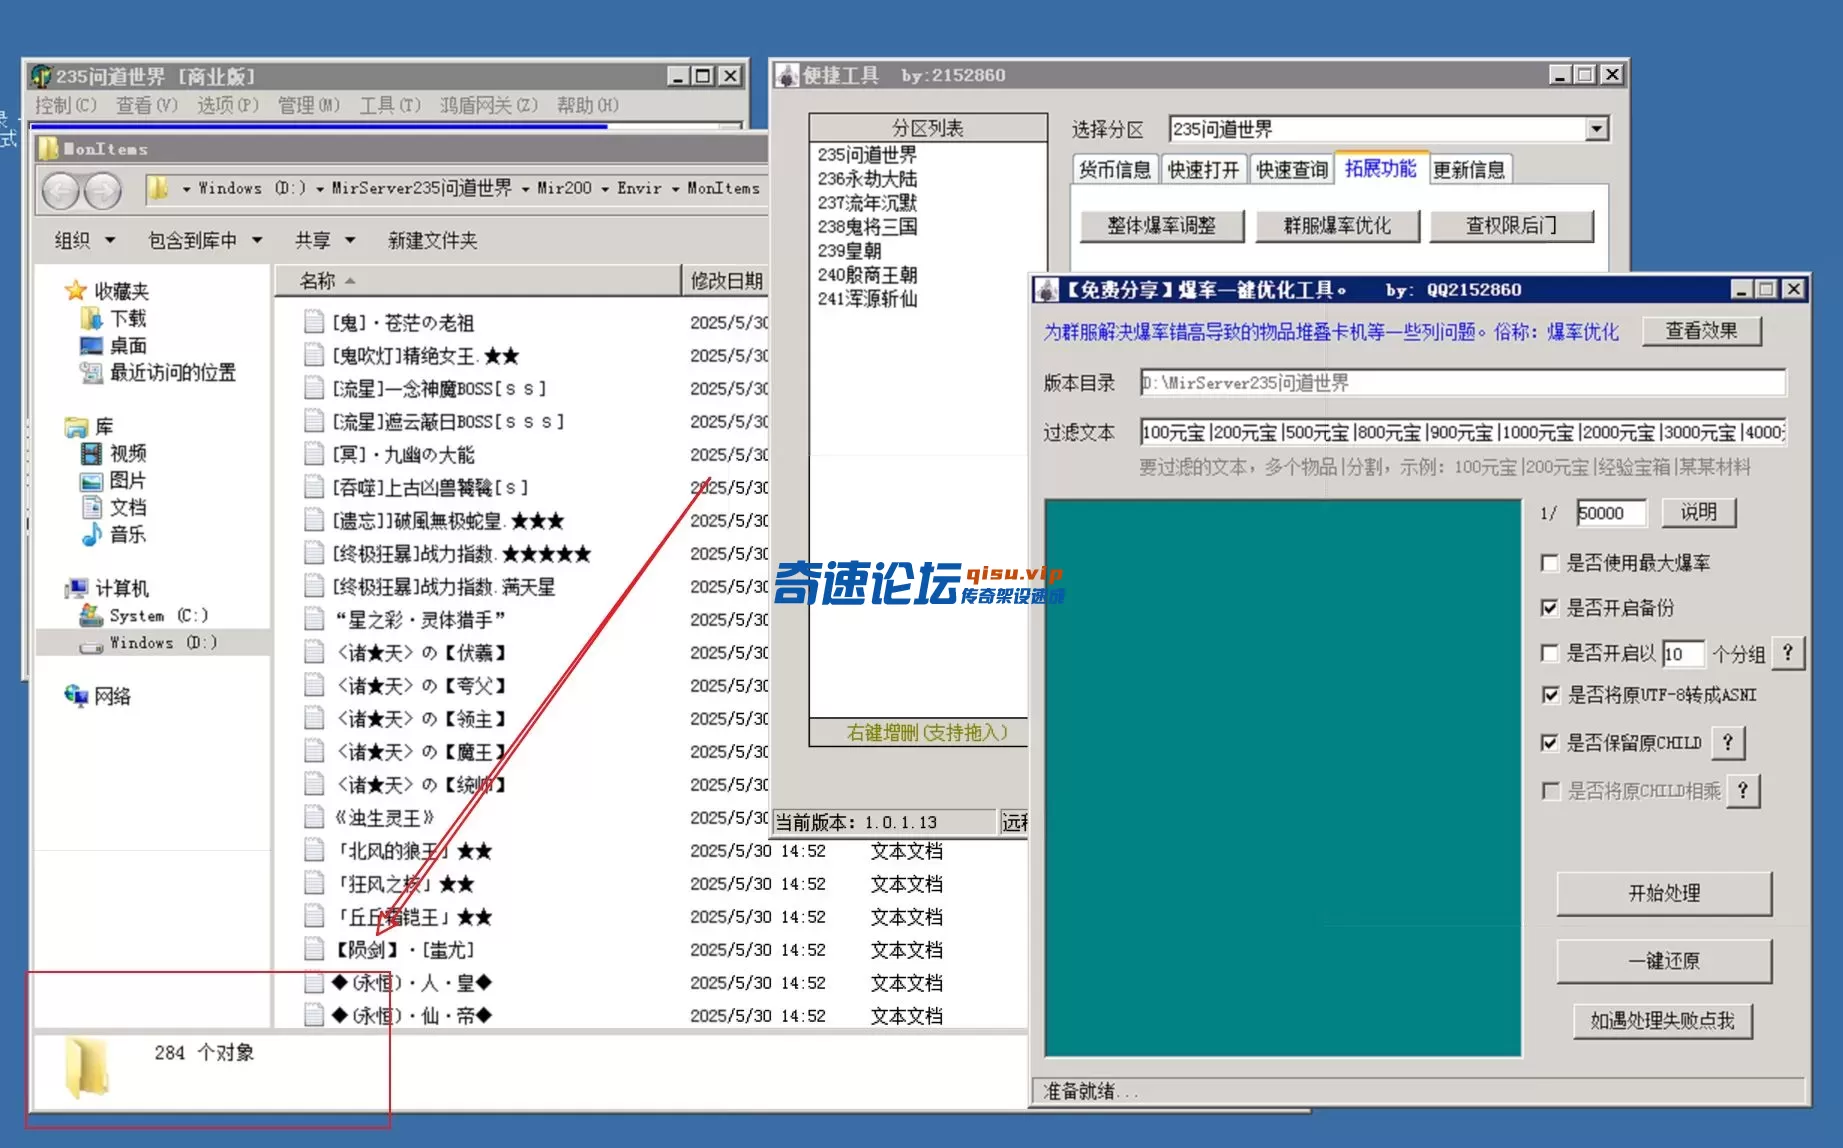Click the 如遇处理失败点我 button
Image resolution: width=1843 pixels, height=1148 pixels.
coord(1663,1021)
